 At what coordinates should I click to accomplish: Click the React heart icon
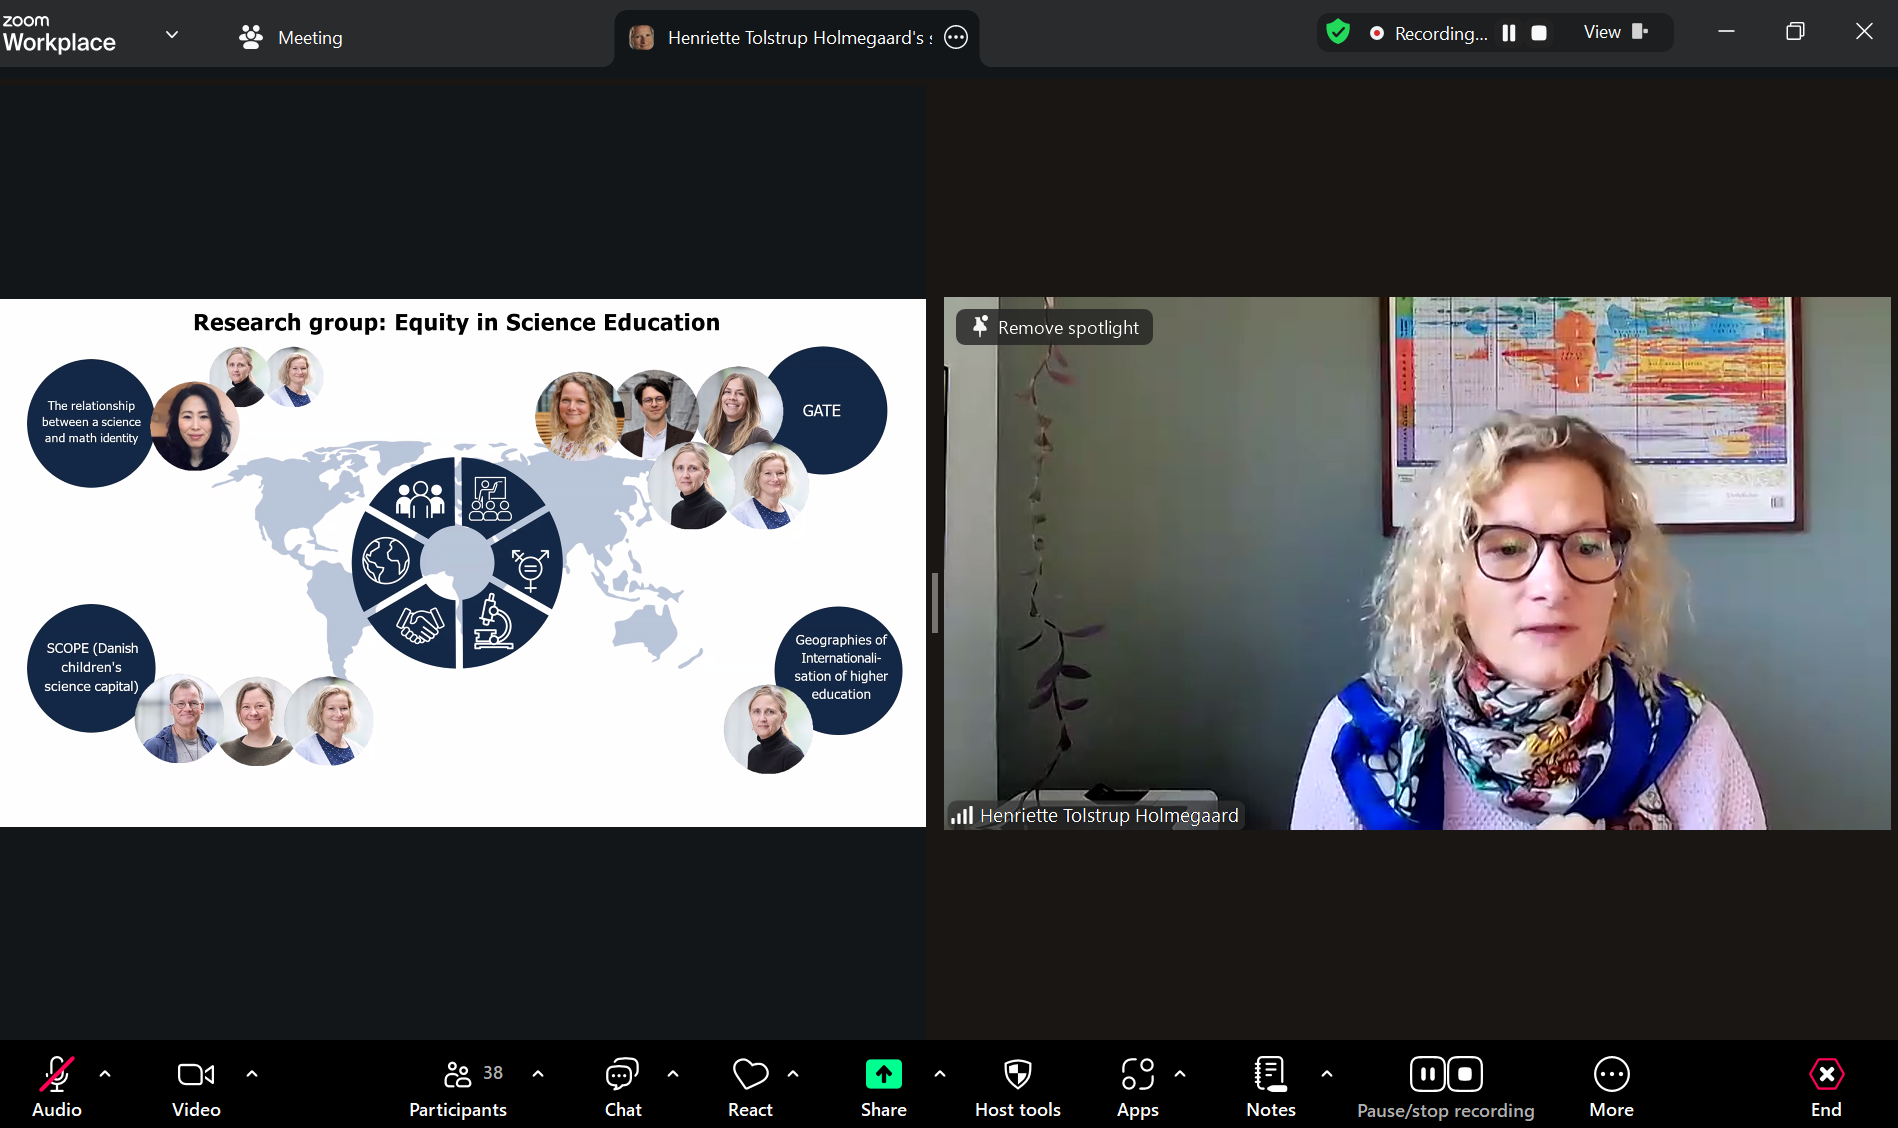click(750, 1075)
